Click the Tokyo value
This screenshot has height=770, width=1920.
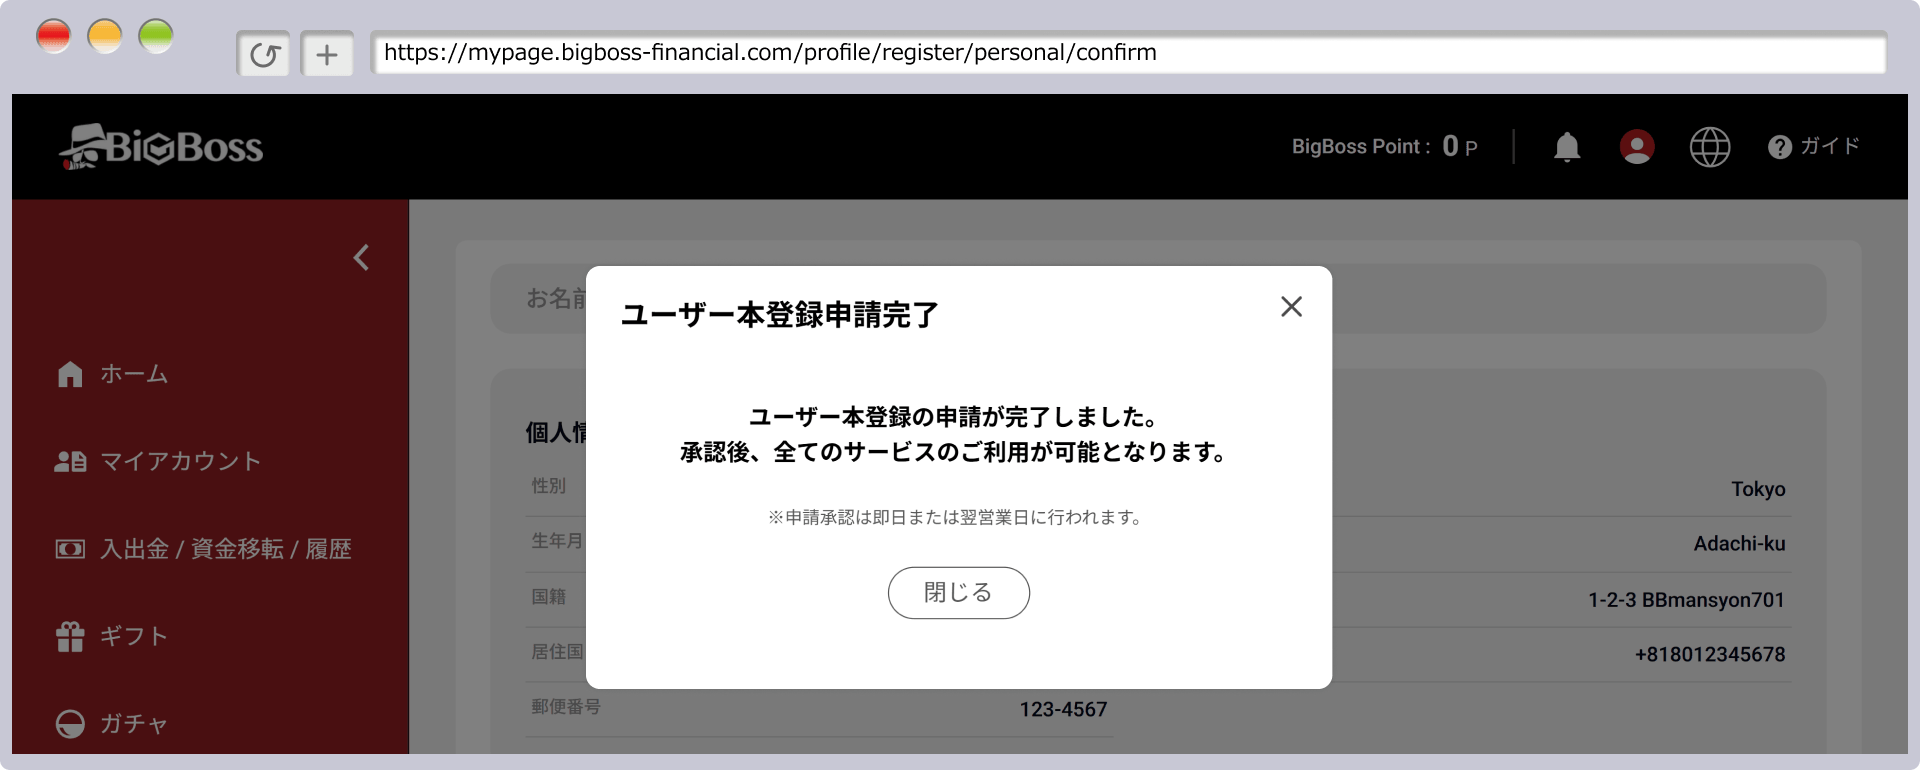point(1758,489)
